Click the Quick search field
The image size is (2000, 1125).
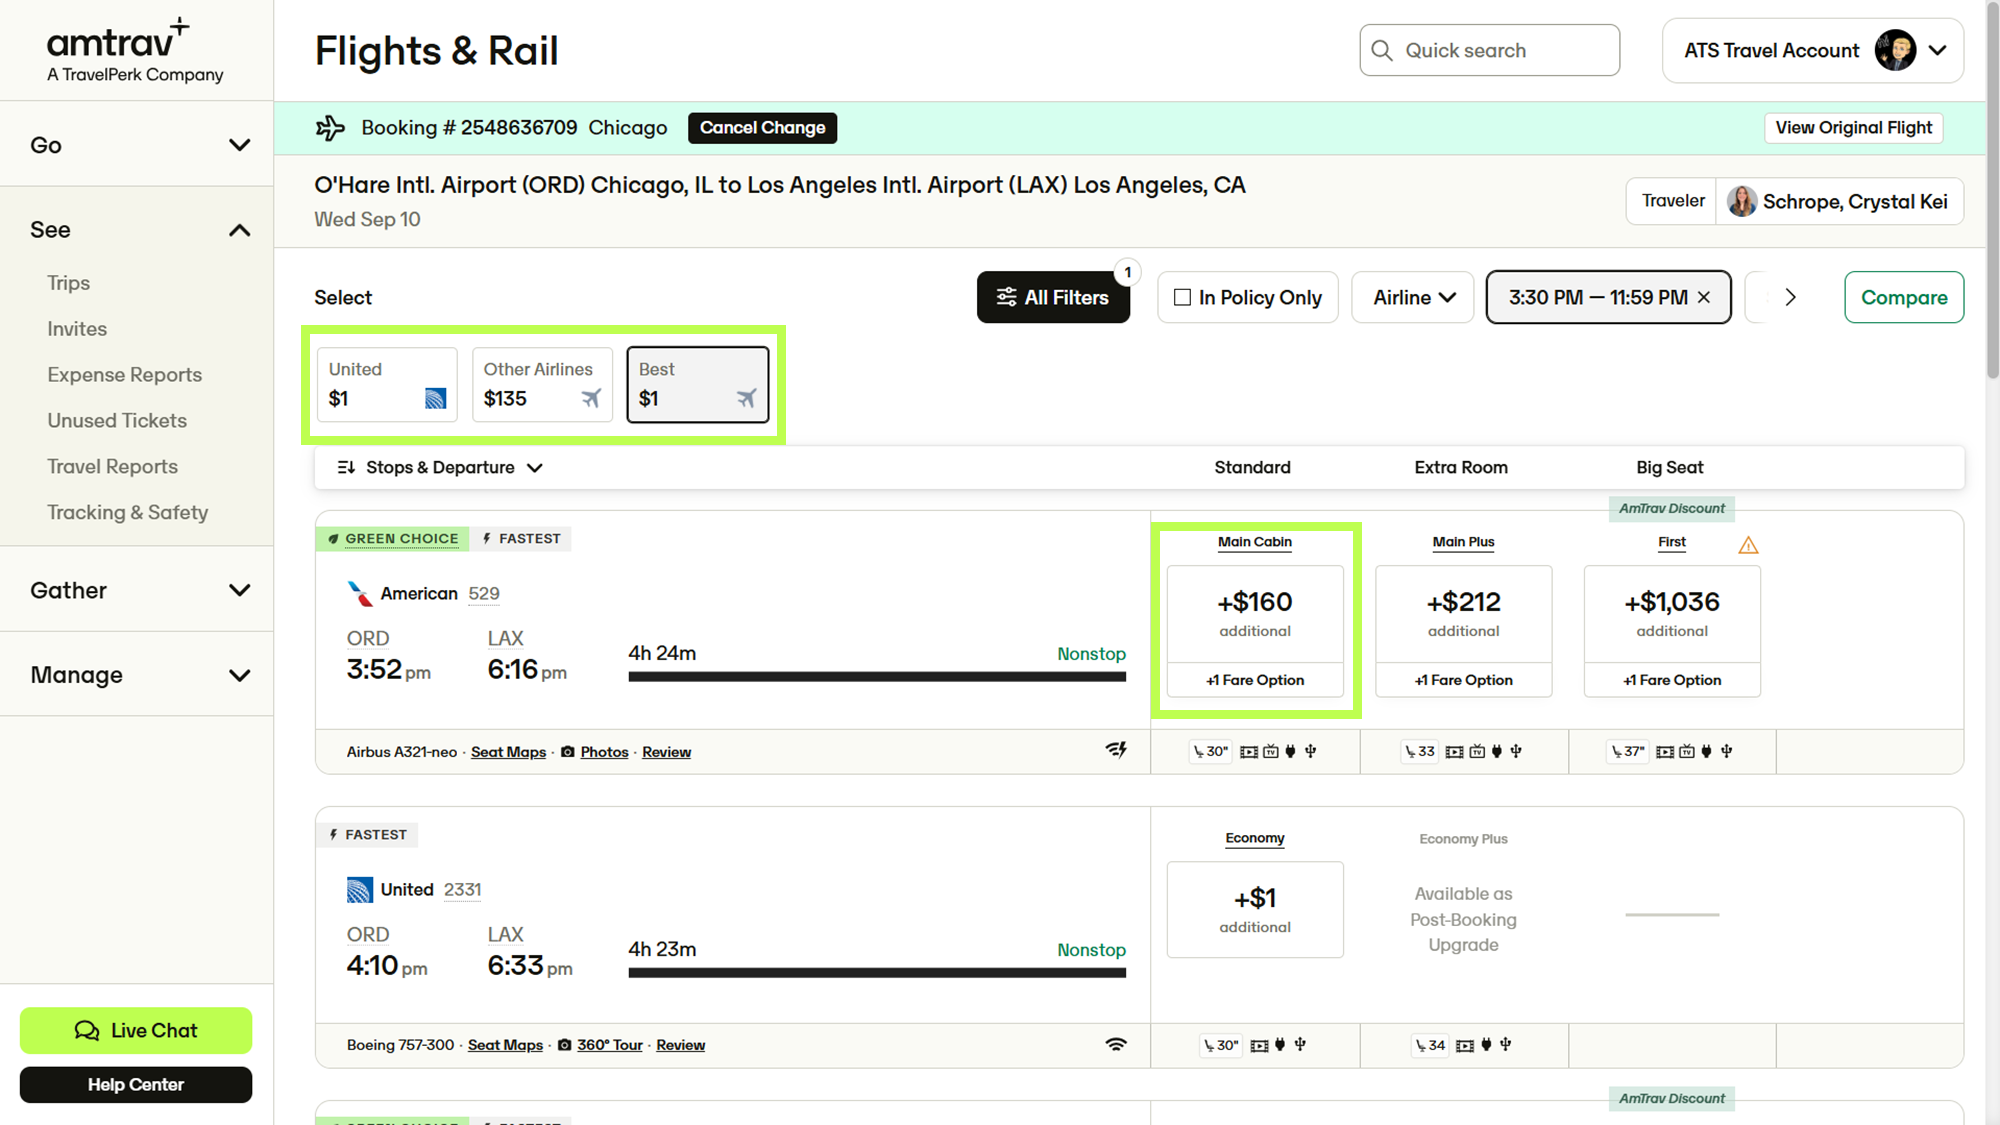click(x=1489, y=50)
